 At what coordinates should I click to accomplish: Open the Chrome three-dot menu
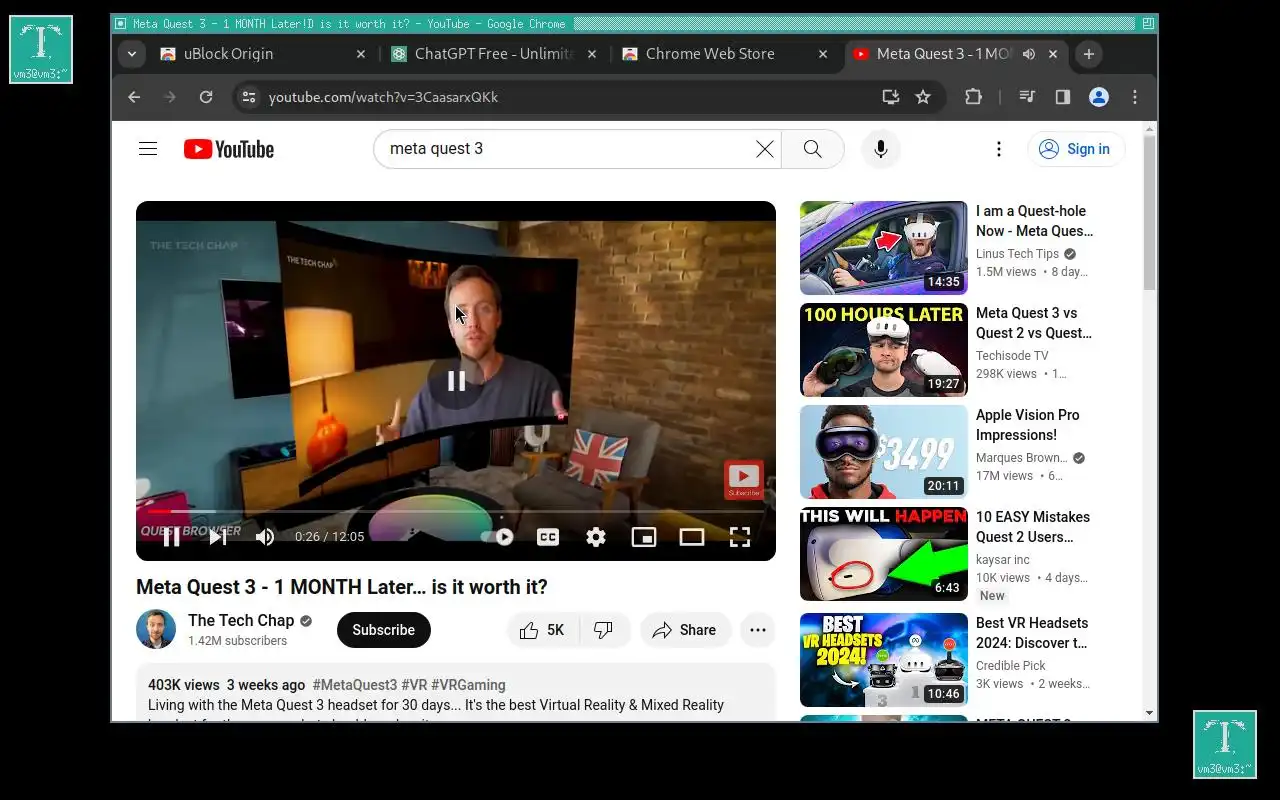point(1135,97)
